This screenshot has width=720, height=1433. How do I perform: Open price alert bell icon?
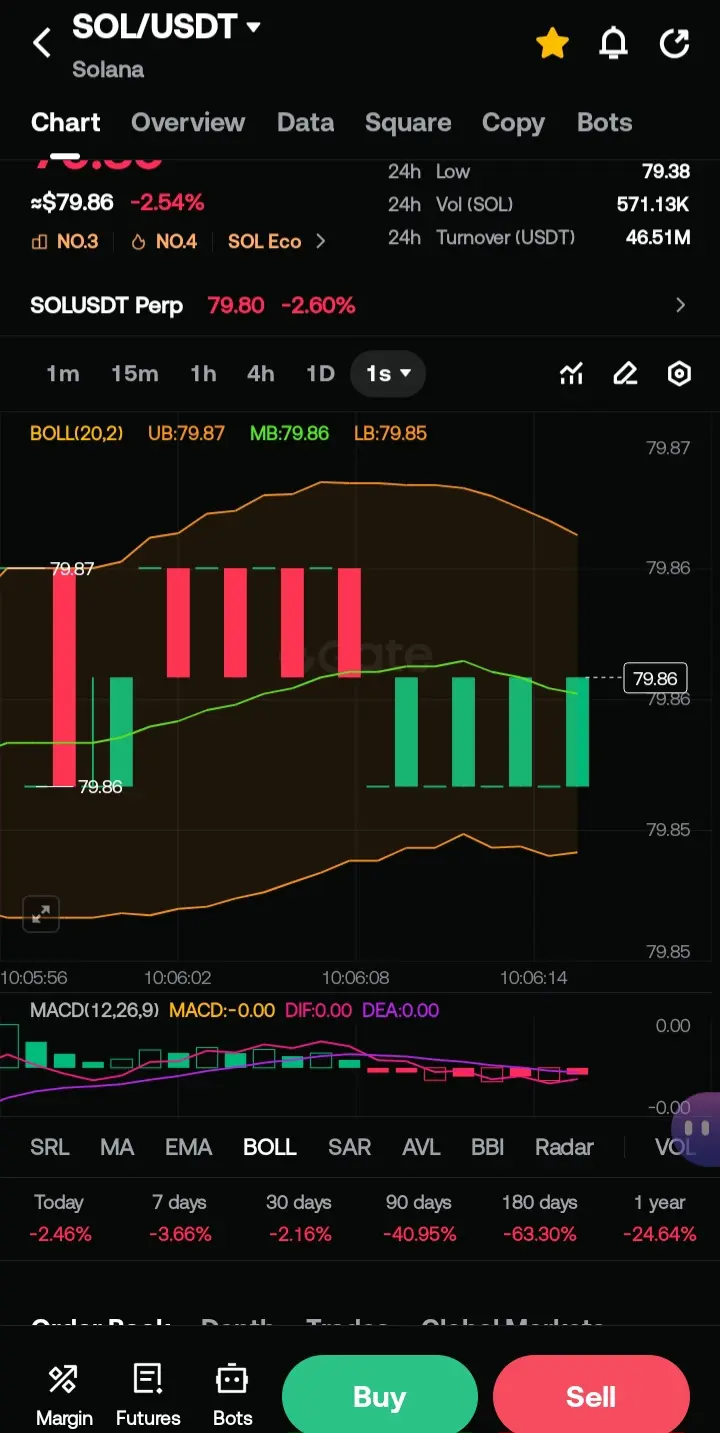tap(613, 43)
